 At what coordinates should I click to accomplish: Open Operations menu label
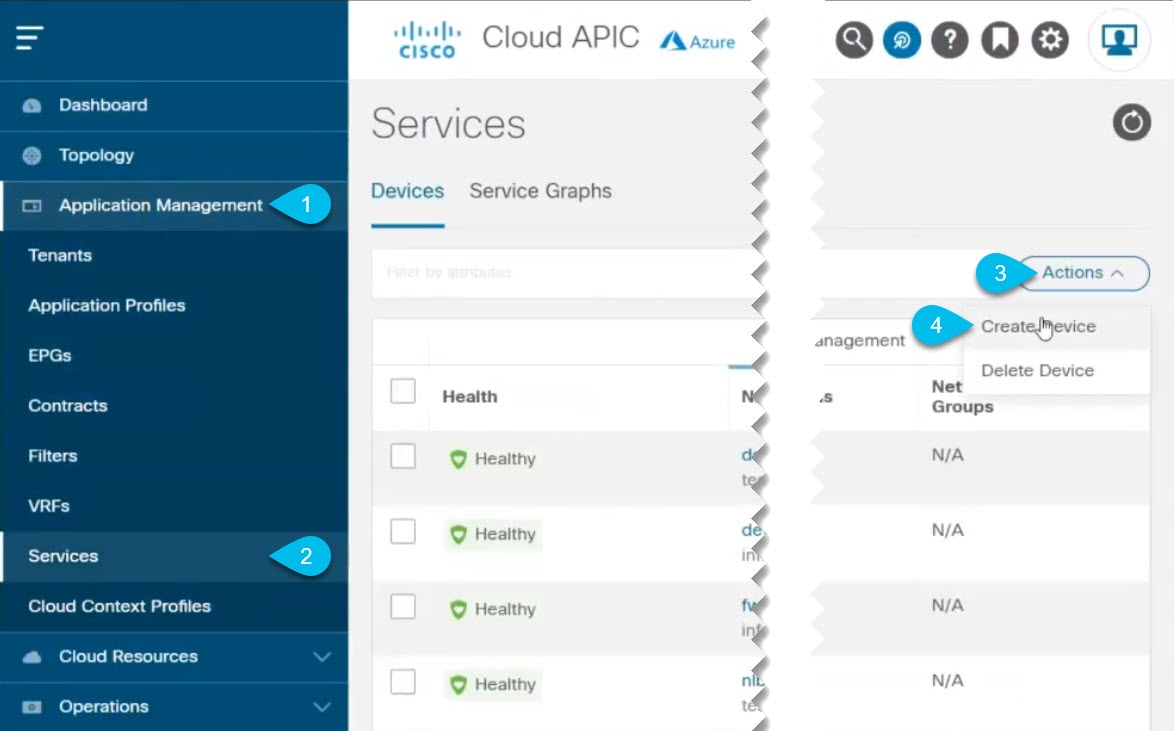click(x=103, y=707)
